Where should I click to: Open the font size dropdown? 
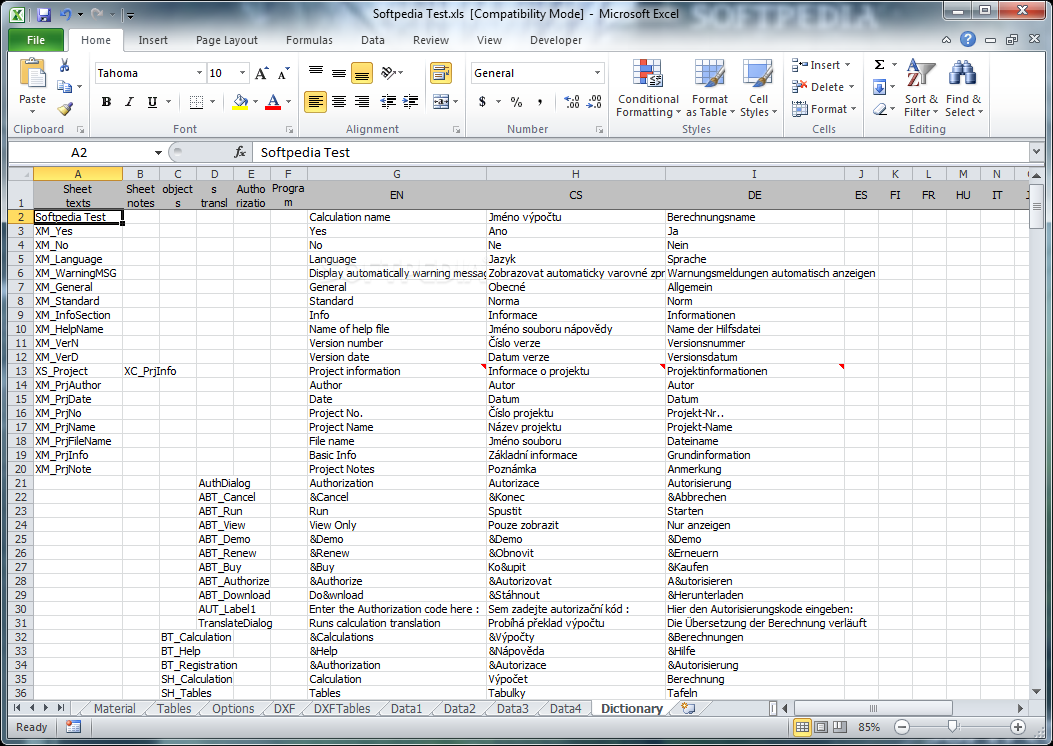(x=242, y=73)
